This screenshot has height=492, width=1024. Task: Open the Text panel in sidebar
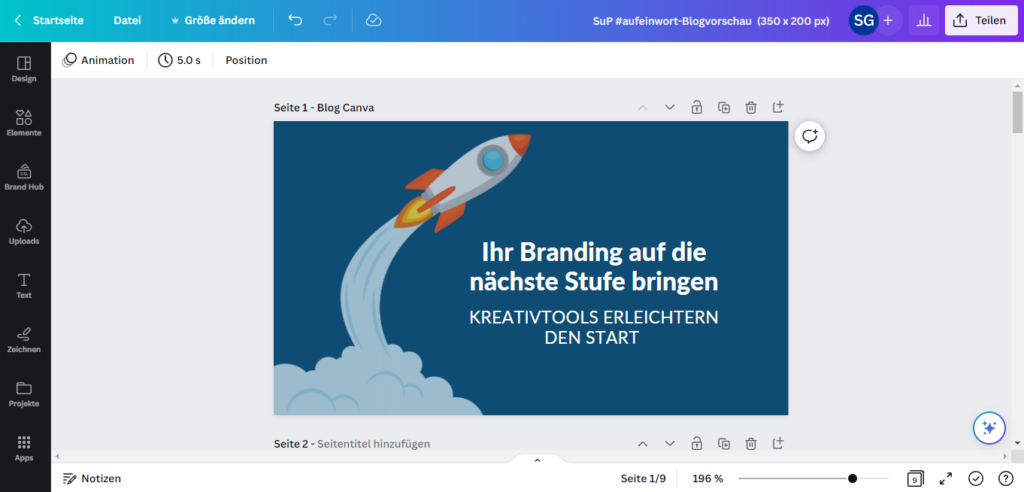(24, 286)
